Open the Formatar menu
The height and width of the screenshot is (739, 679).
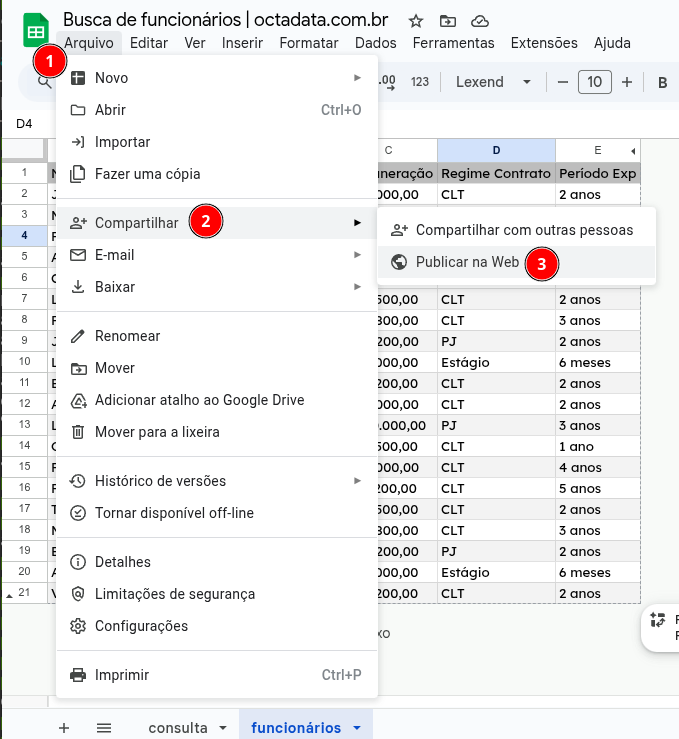coord(309,43)
